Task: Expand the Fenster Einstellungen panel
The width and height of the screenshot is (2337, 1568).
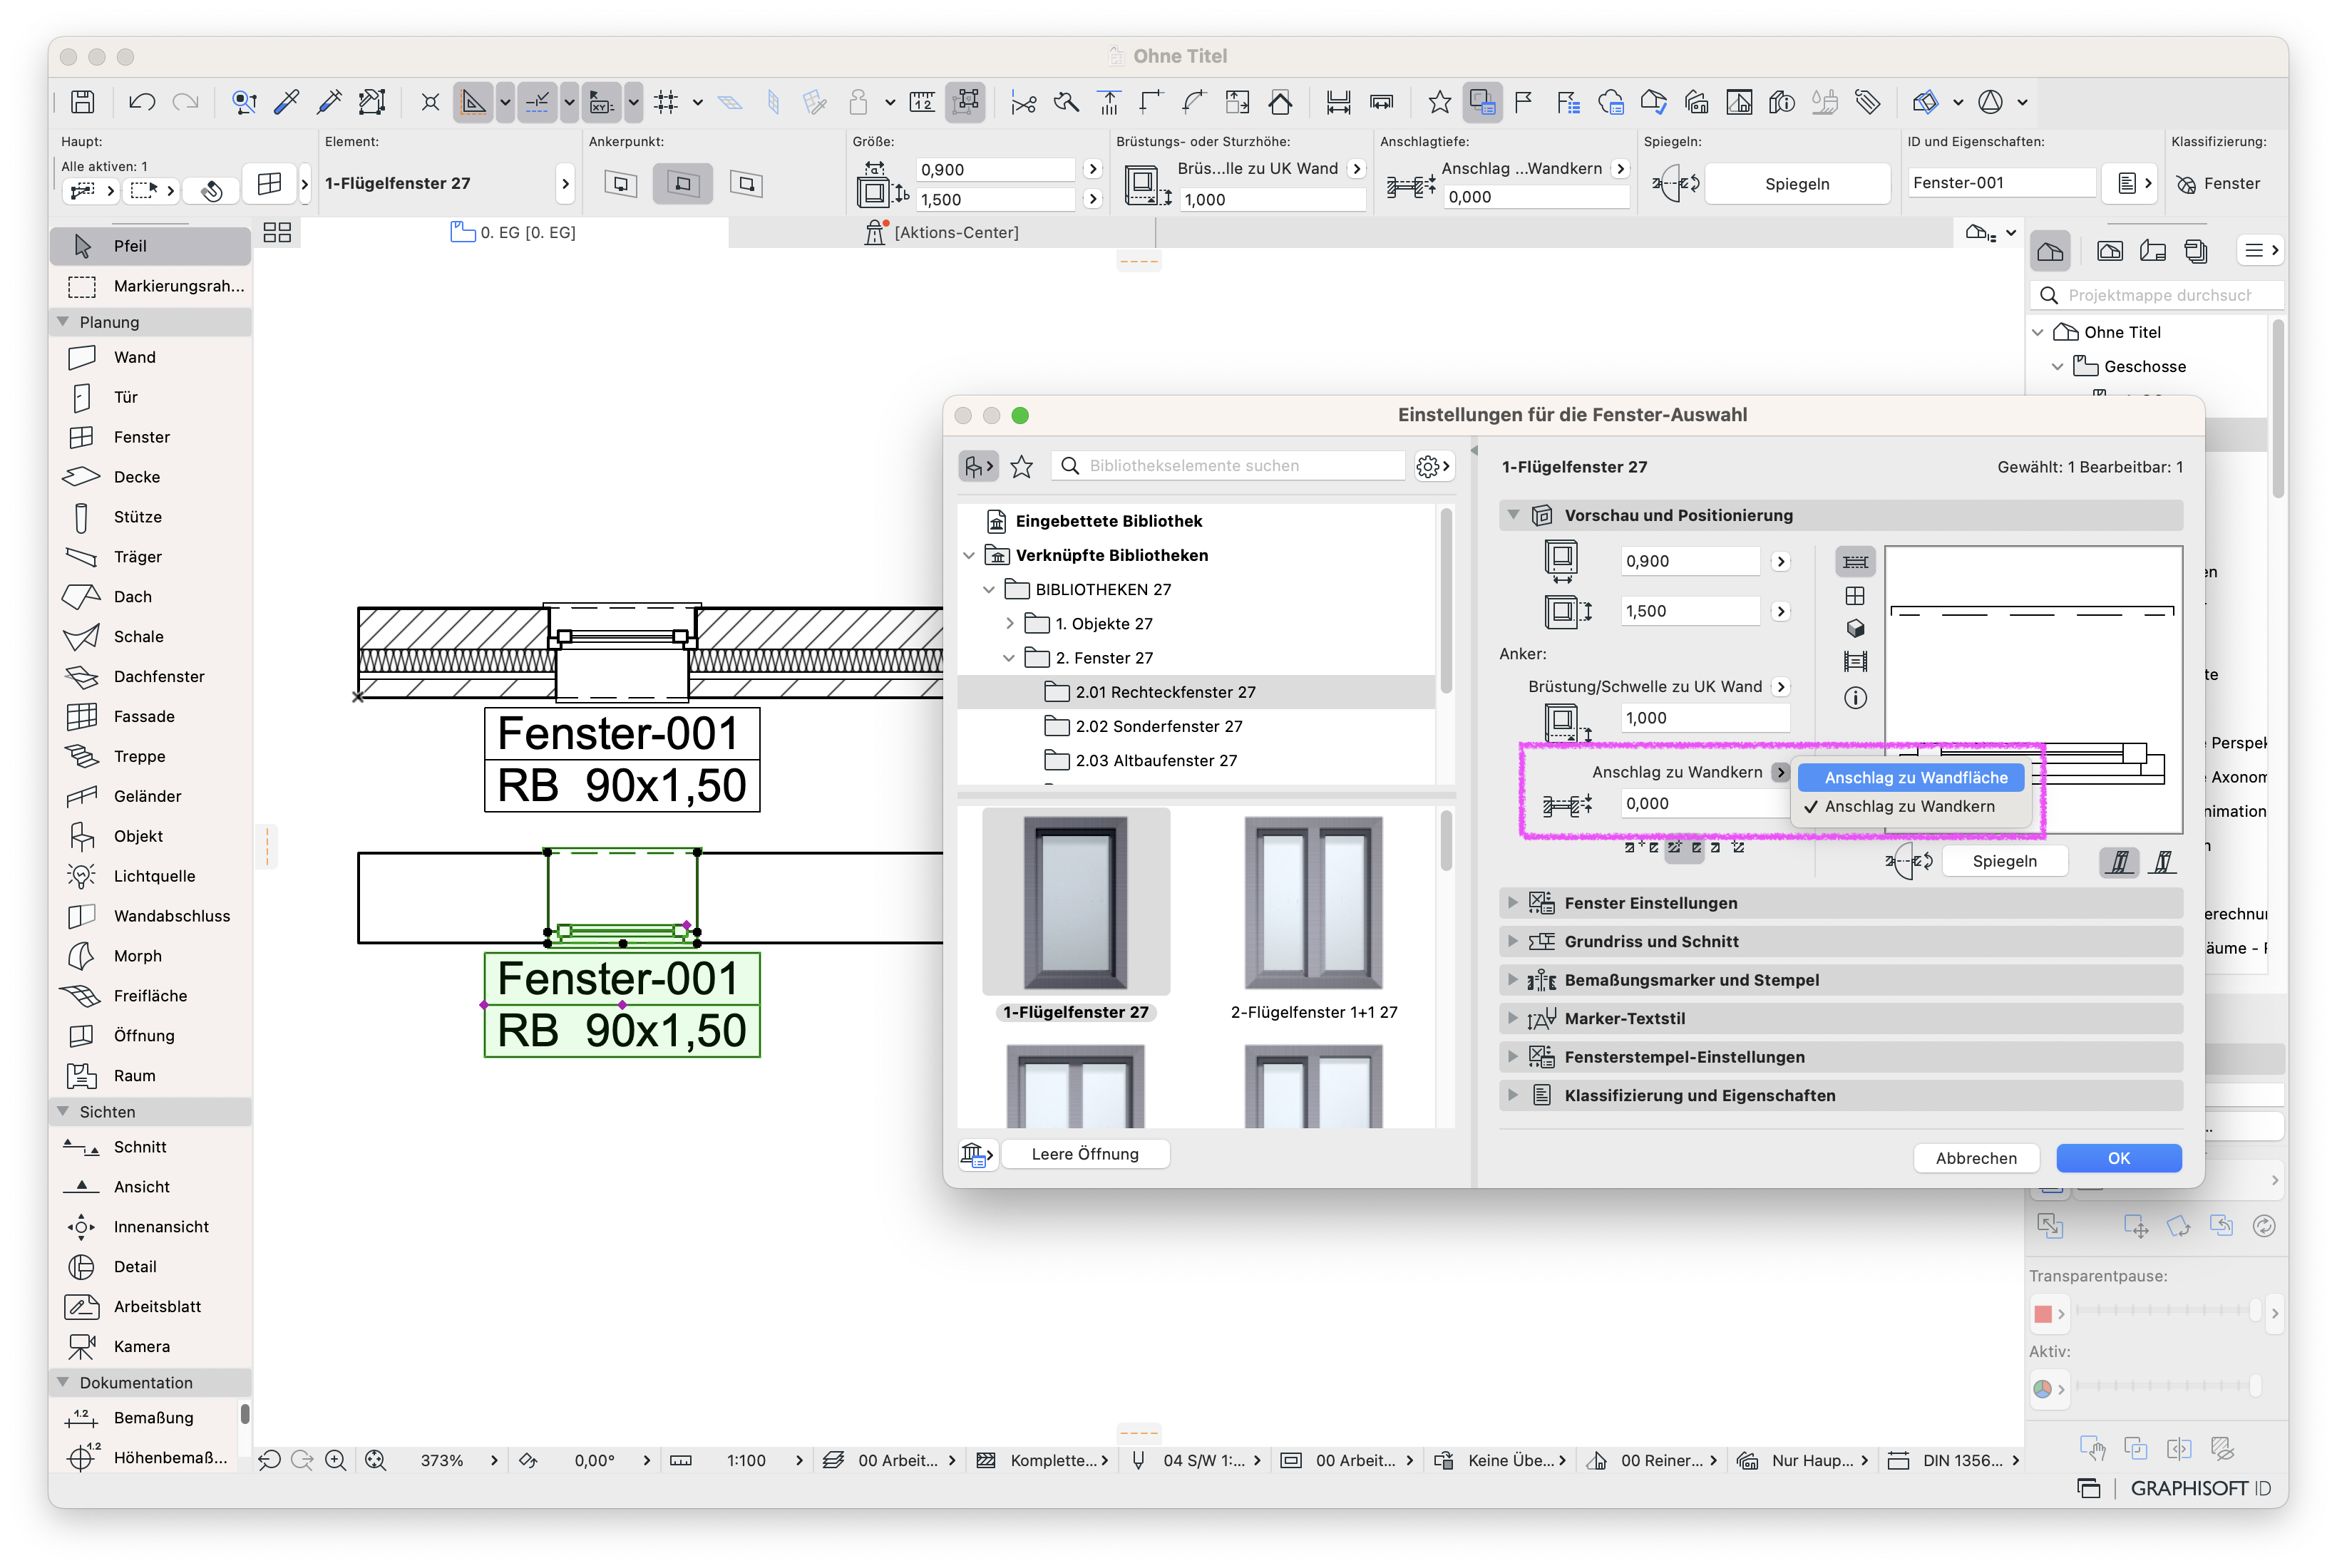Action: tap(1840, 903)
